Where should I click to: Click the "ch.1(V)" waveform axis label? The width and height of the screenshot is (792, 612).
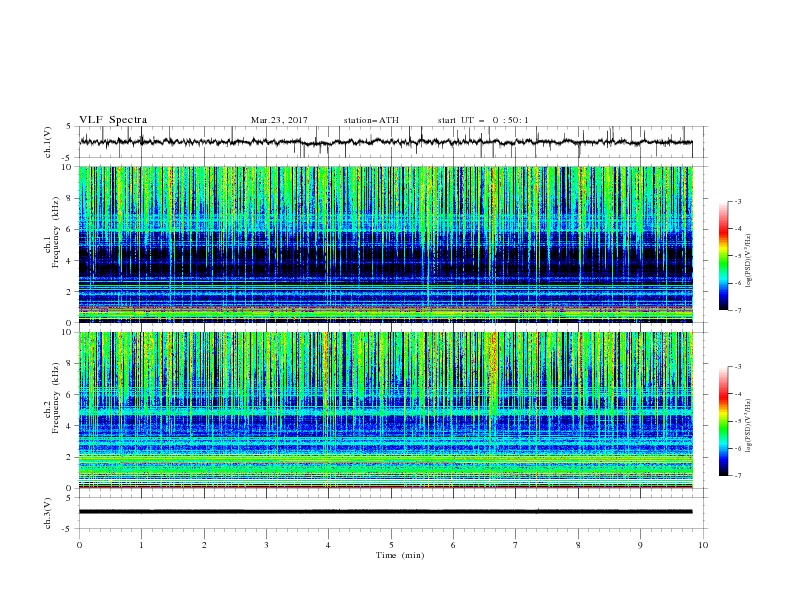coord(48,142)
